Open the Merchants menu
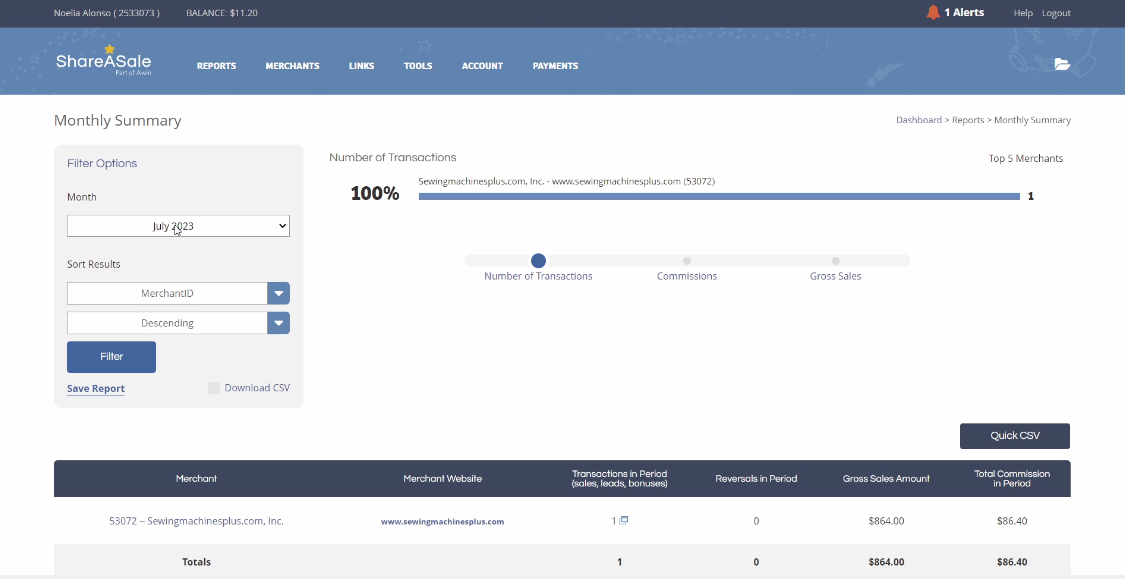The width and height of the screenshot is (1125, 579). pyautogui.click(x=293, y=66)
